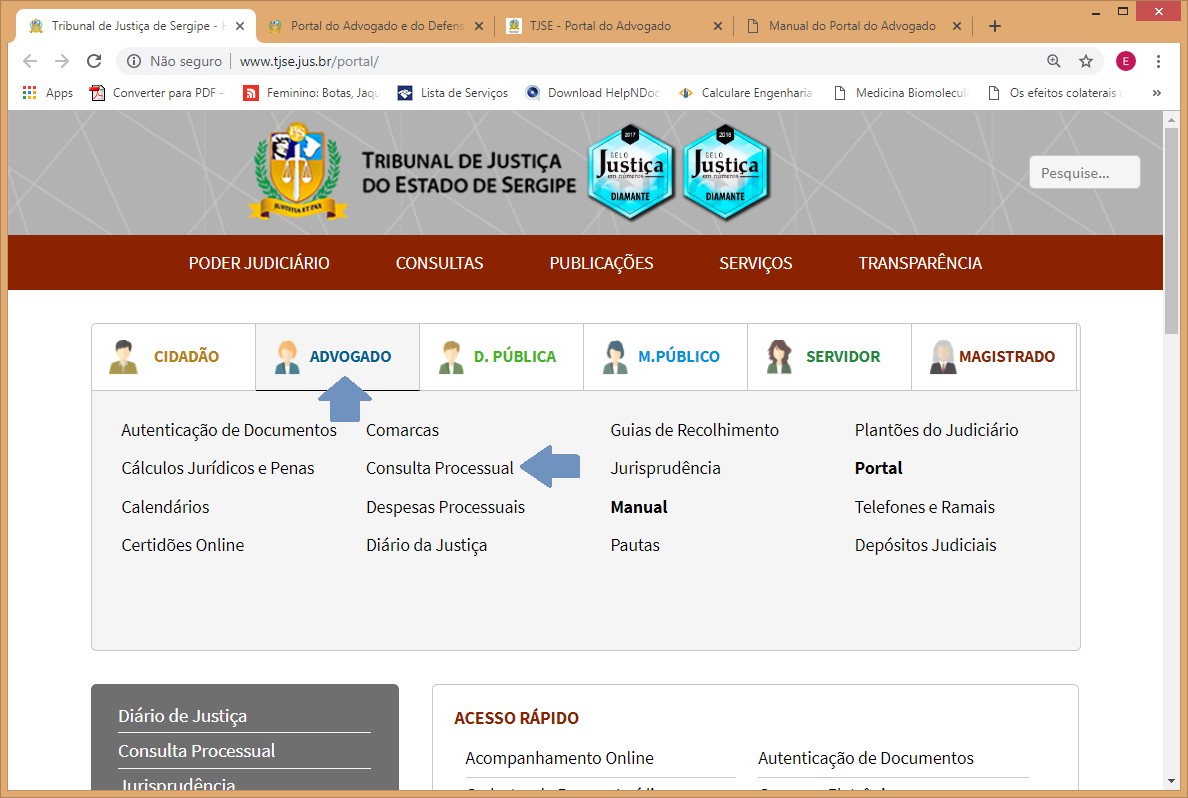Open a new browser tab

[994, 26]
